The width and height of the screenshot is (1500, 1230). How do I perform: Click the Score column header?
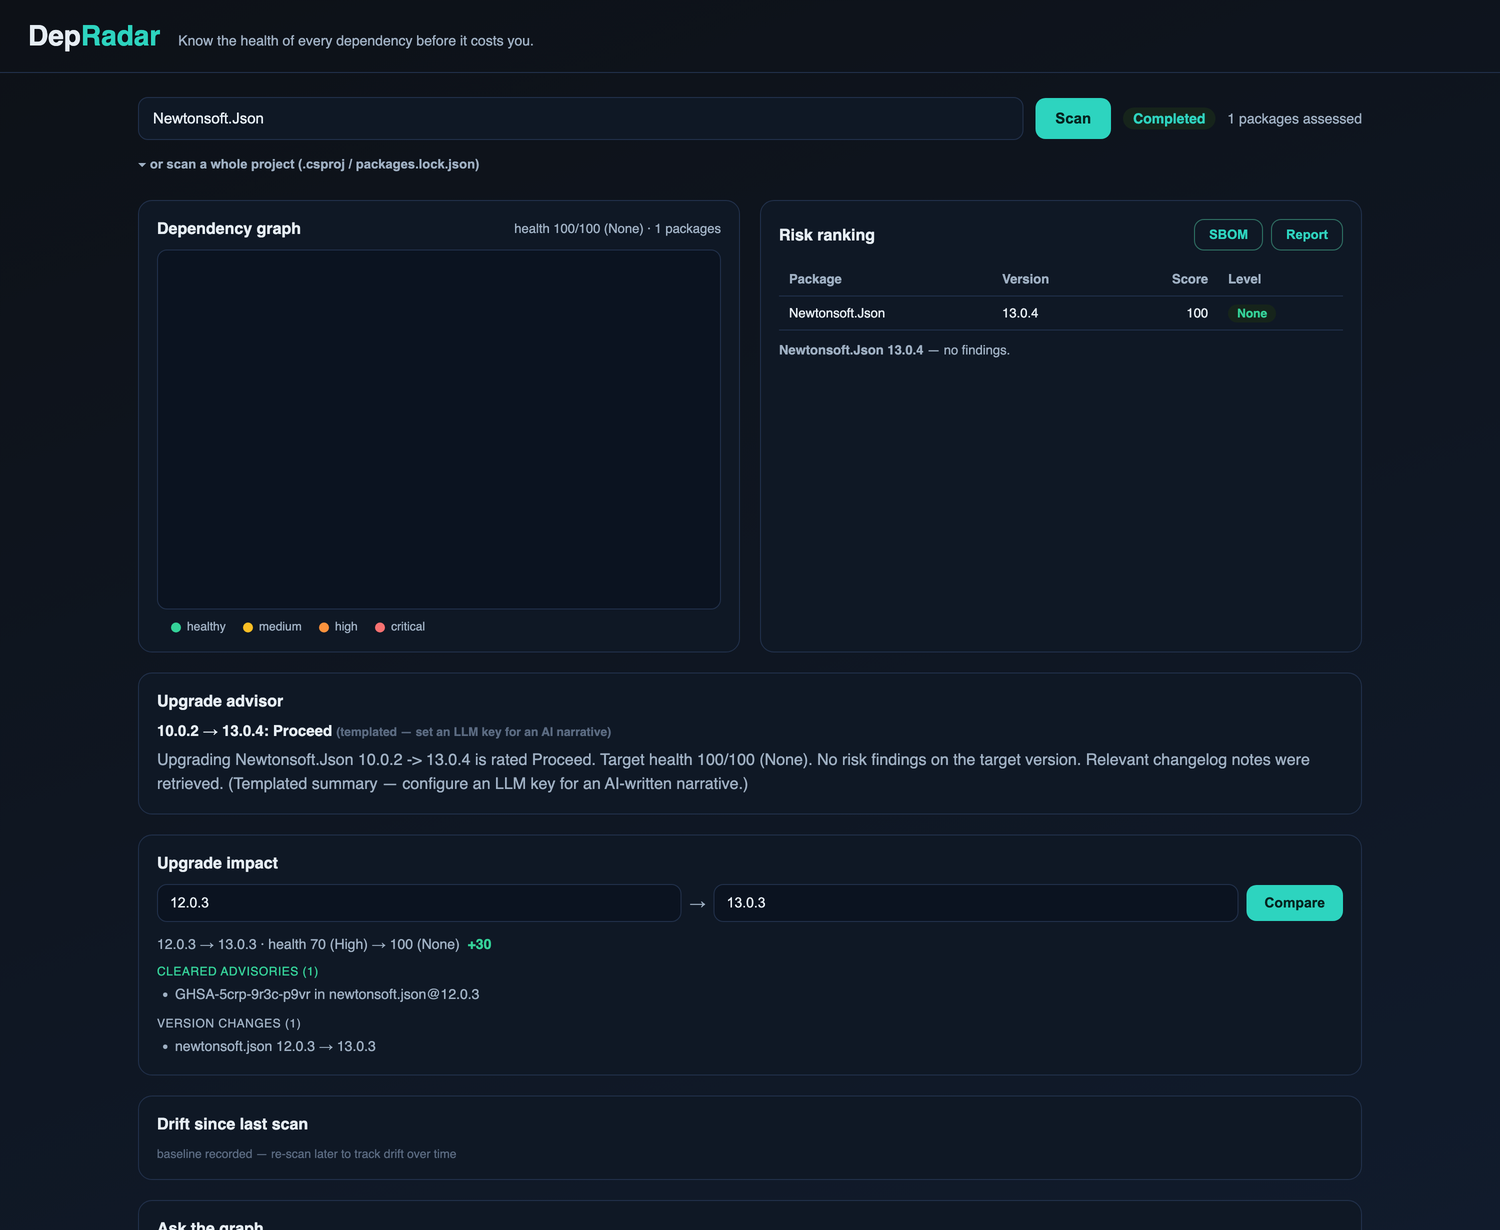[x=1189, y=279]
